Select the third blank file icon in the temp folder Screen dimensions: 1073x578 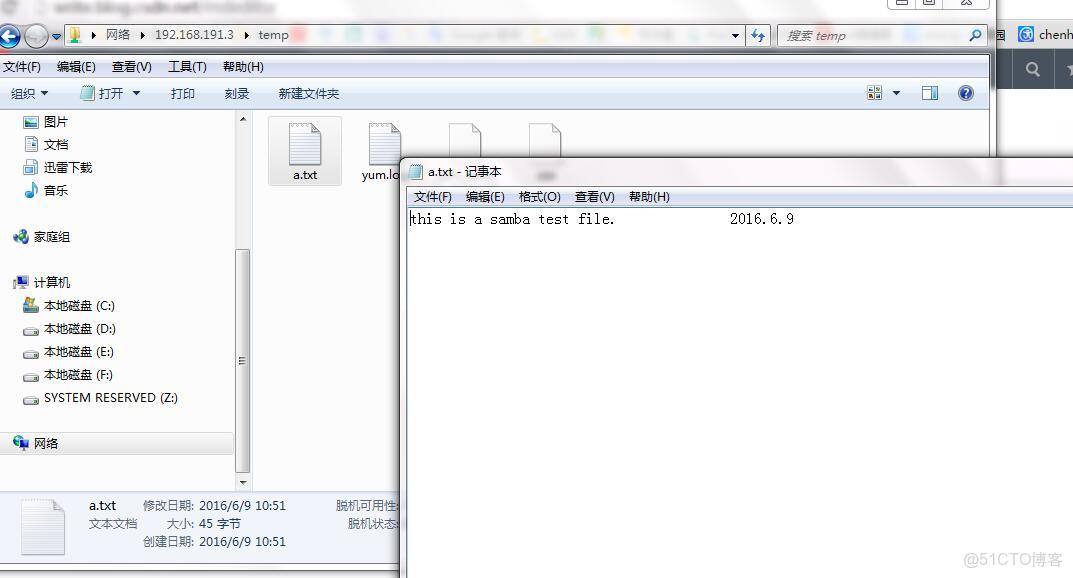pos(465,140)
